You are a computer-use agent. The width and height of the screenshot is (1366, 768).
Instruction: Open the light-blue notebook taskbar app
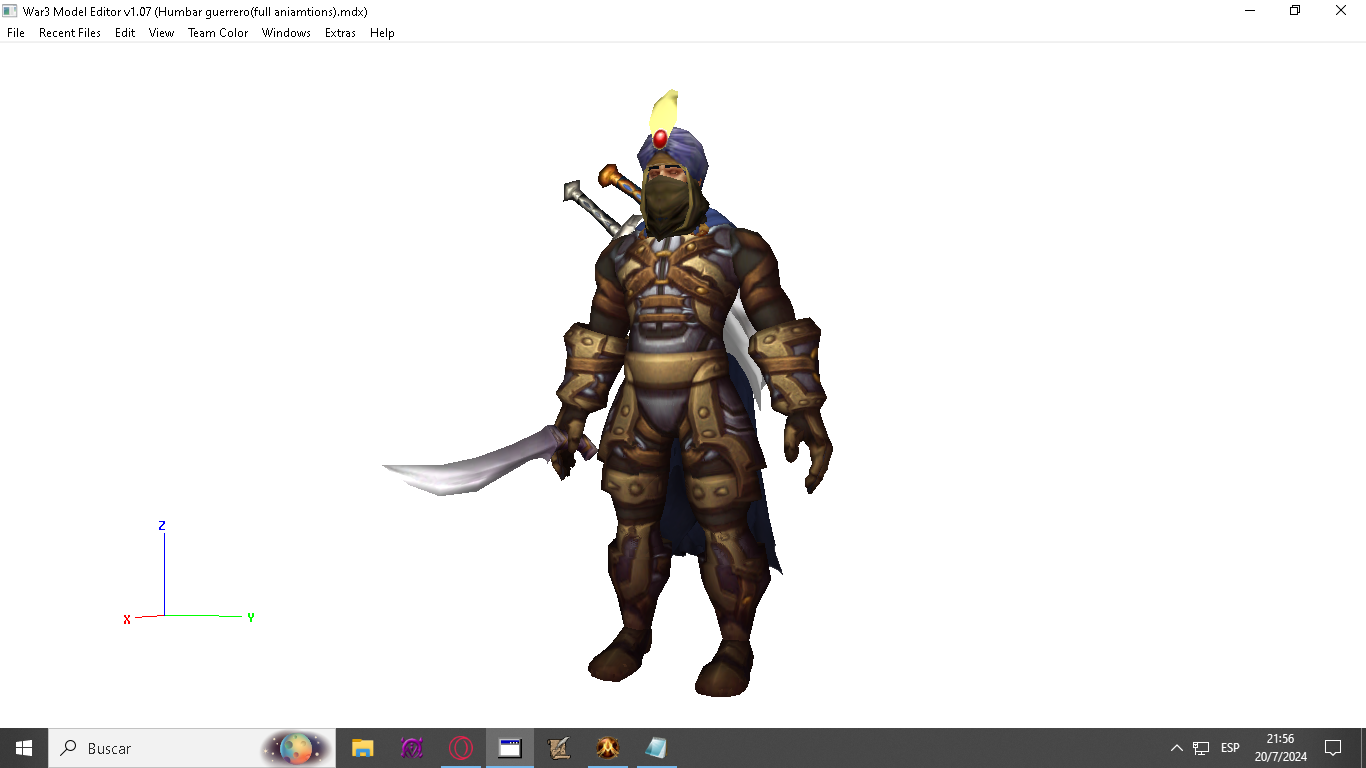click(x=656, y=748)
